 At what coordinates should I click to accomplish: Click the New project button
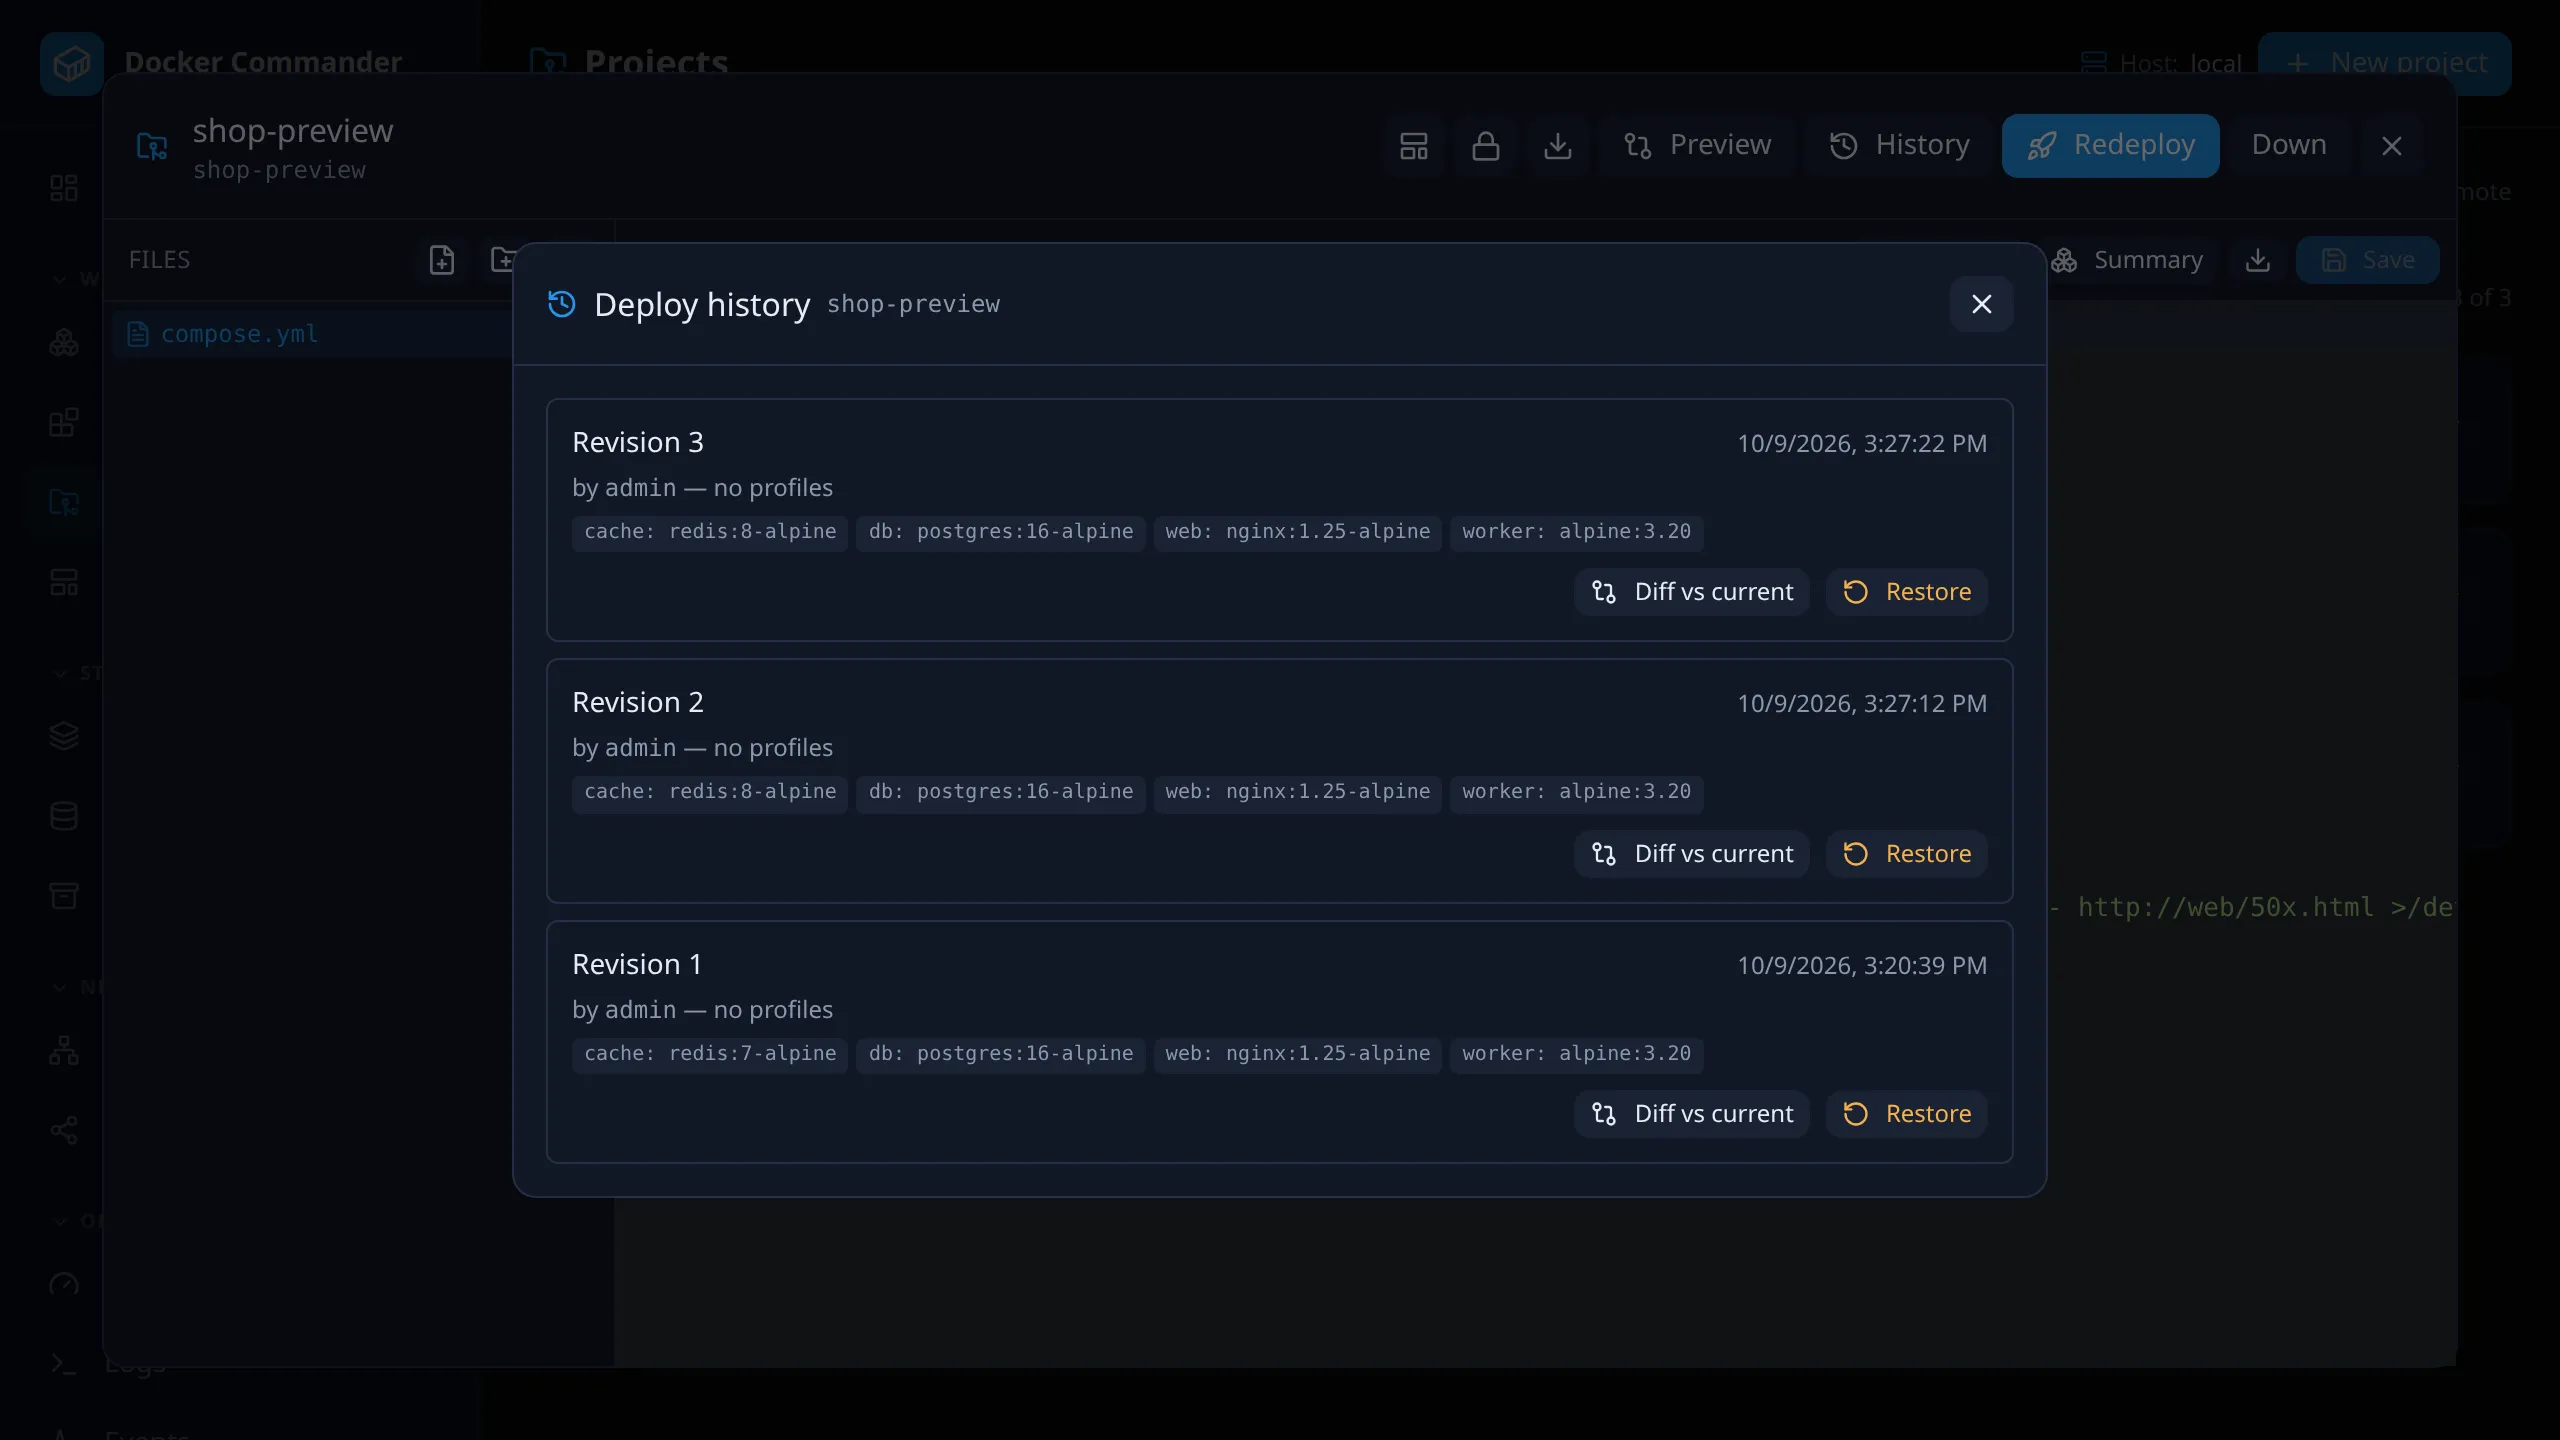(2385, 63)
